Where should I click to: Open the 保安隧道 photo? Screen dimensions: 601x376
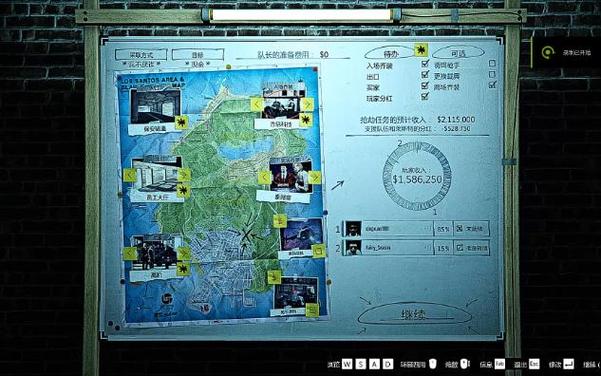155,106
